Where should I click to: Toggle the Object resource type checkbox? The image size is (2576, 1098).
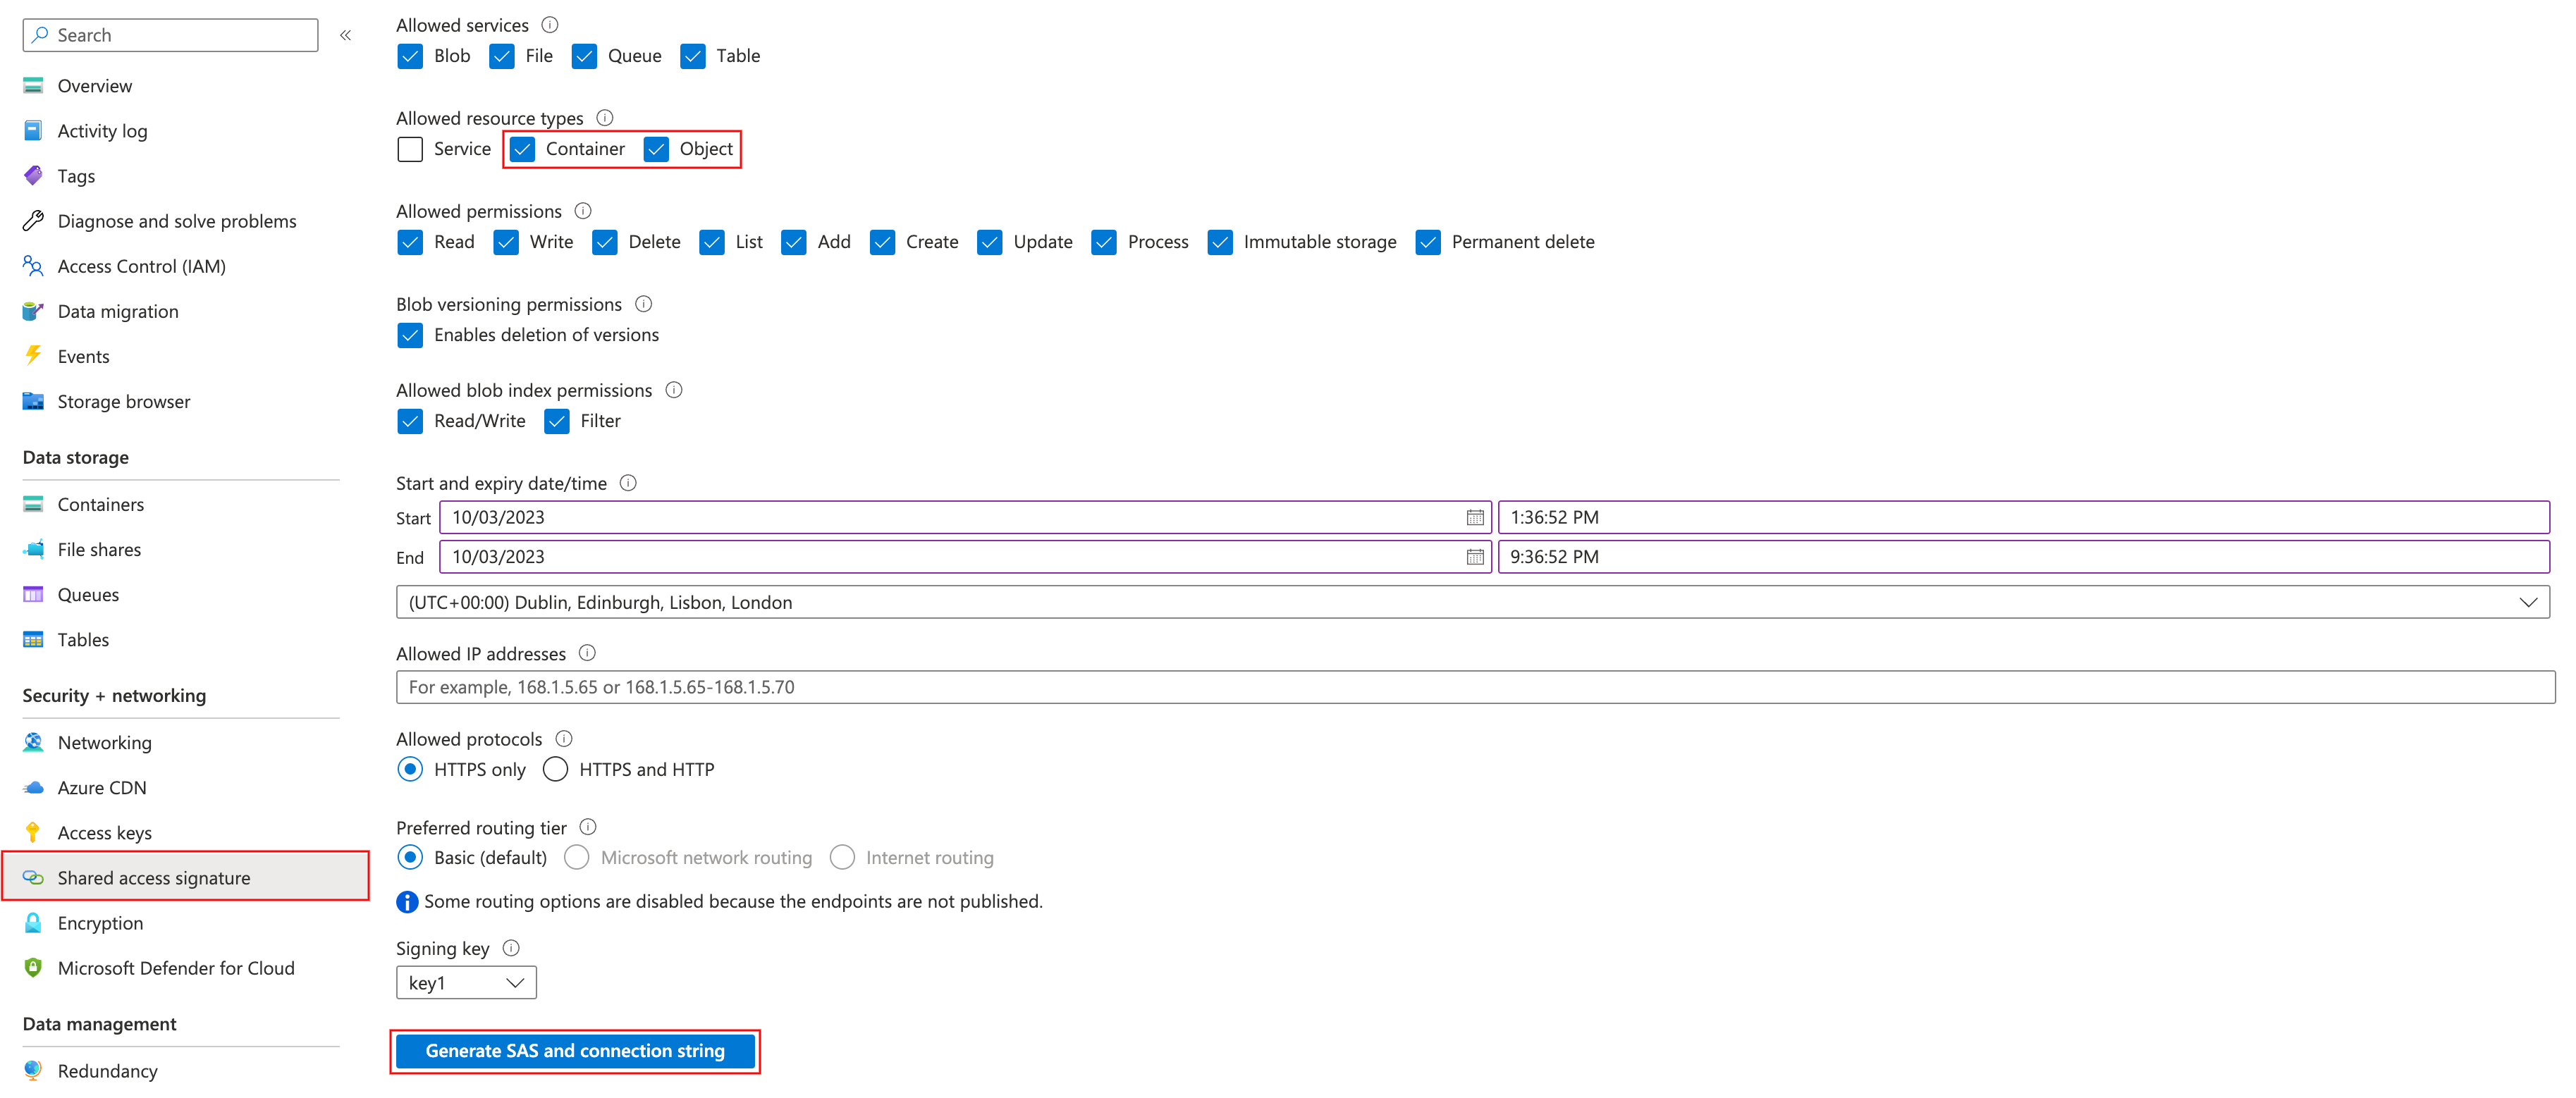656,149
